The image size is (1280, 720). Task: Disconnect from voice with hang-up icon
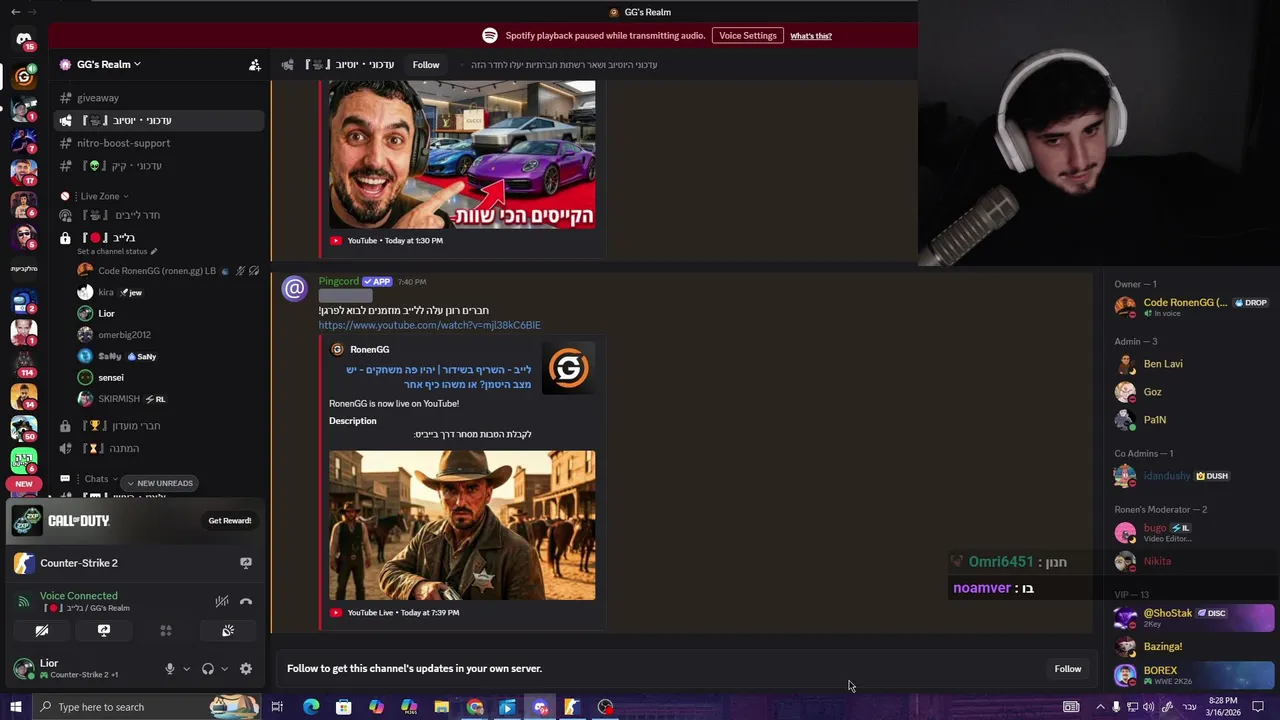[x=246, y=601]
